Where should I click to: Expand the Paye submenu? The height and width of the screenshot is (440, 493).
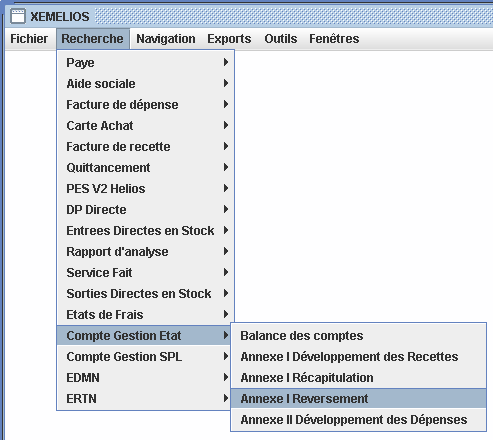145,63
